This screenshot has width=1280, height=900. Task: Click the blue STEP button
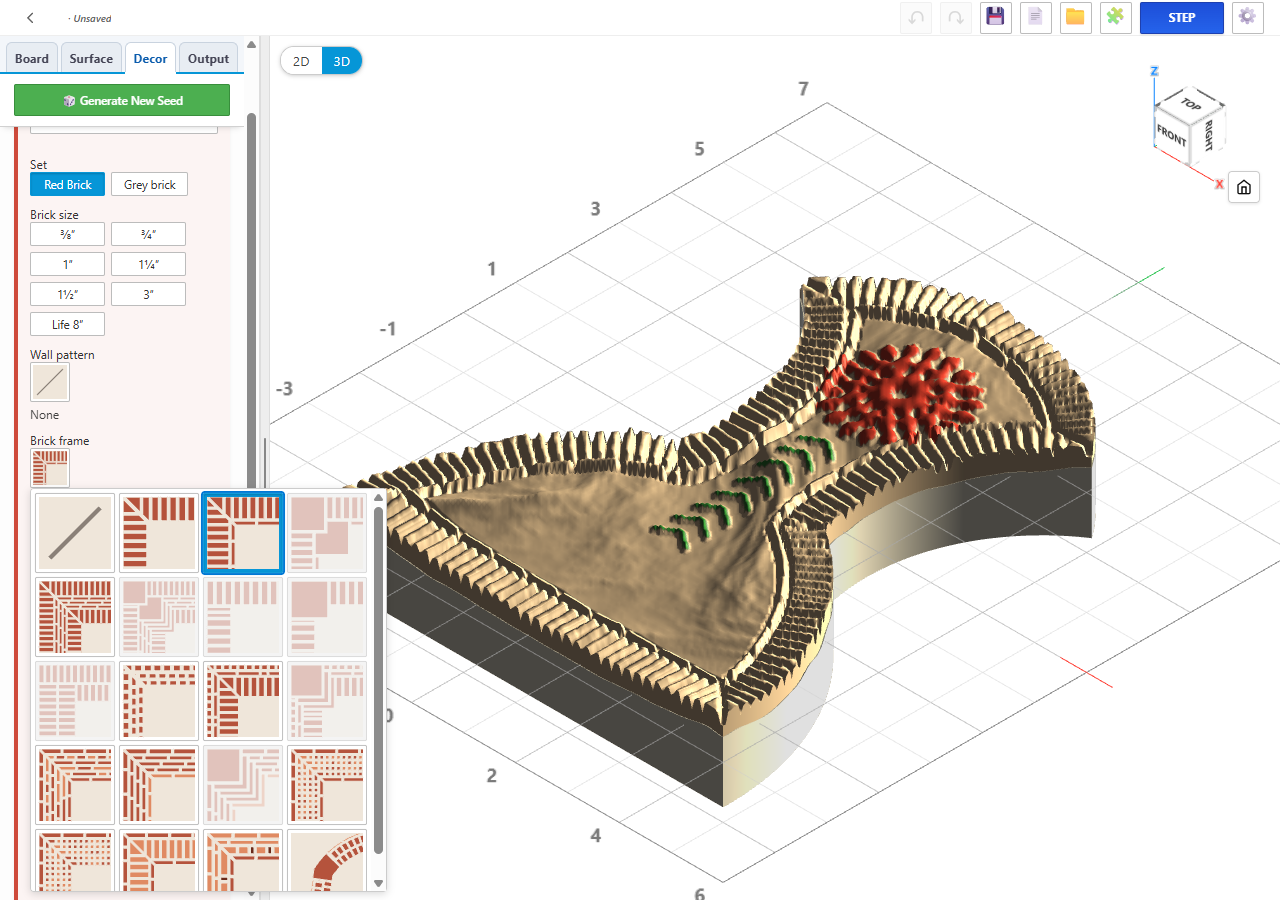[x=1181, y=17]
